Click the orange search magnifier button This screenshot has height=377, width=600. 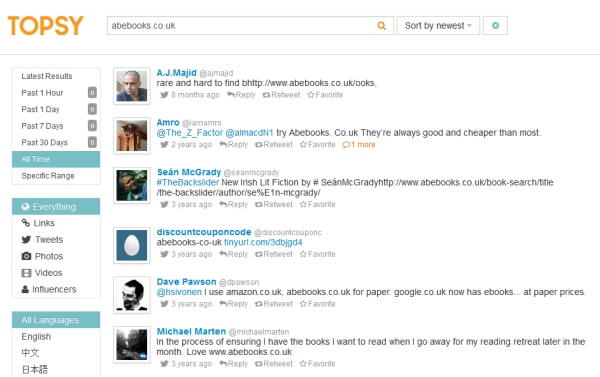[x=382, y=26]
